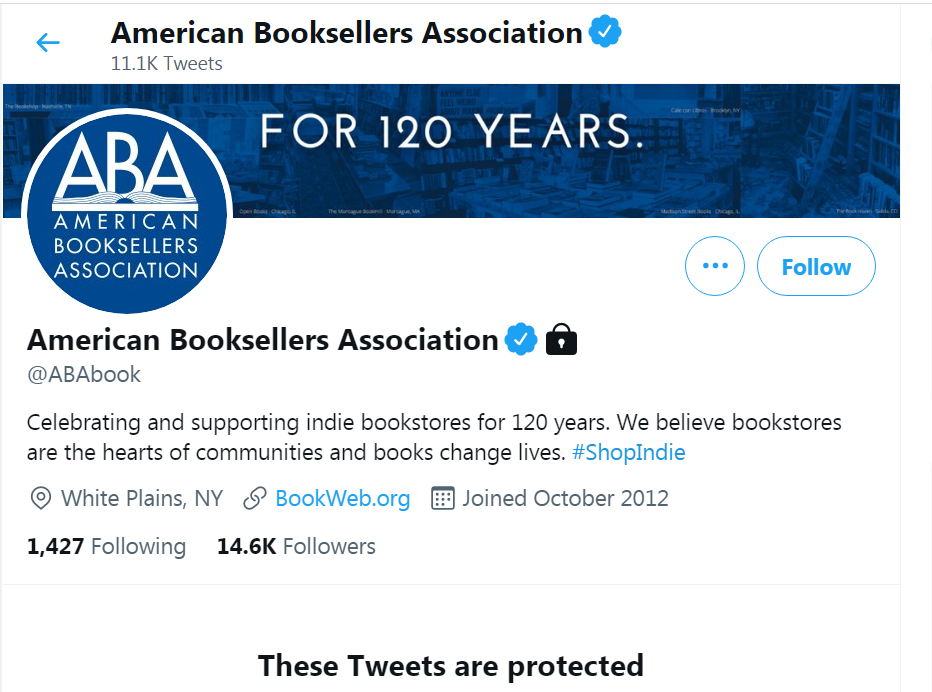Click the location pin icon

pyautogui.click(x=41, y=498)
